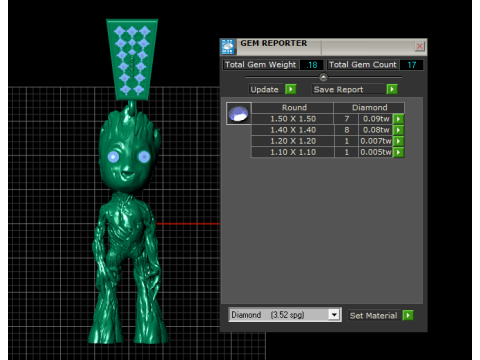
Task: Click the 0.005tw weight cell
Action: tap(376, 152)
